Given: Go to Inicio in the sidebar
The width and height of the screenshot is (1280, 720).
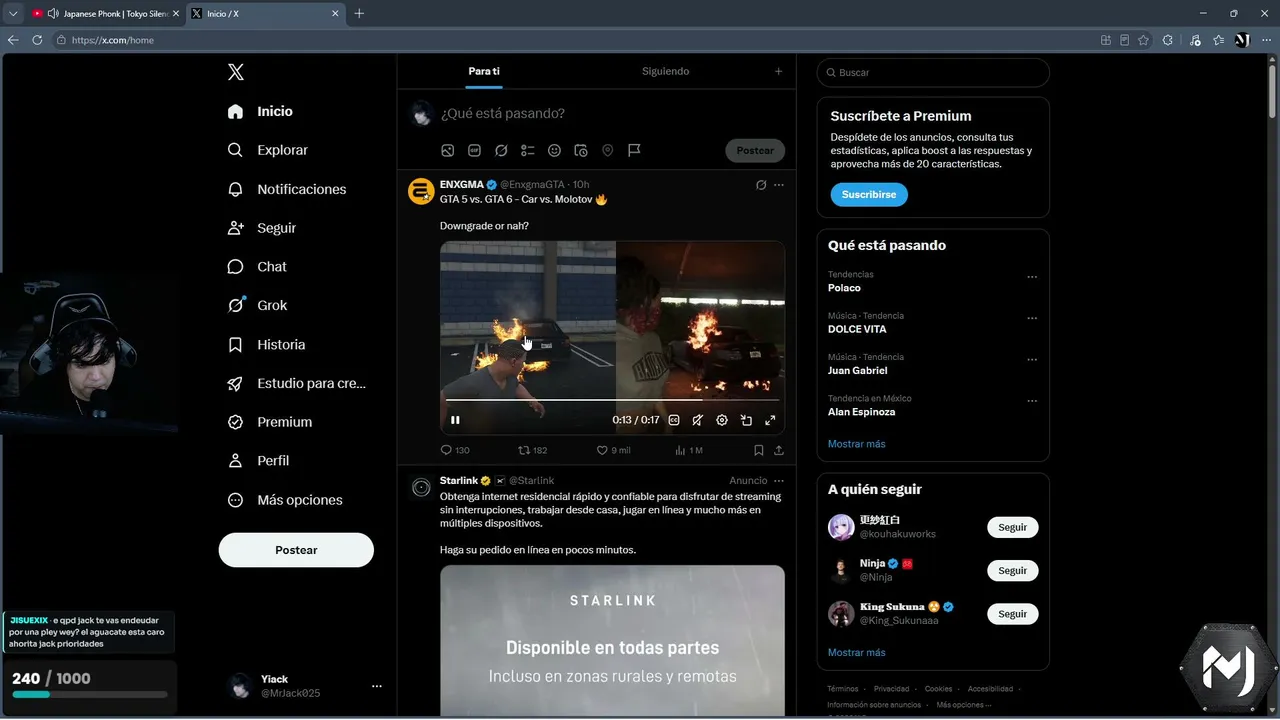Looking at the screenshot, I should pos(261,111).
